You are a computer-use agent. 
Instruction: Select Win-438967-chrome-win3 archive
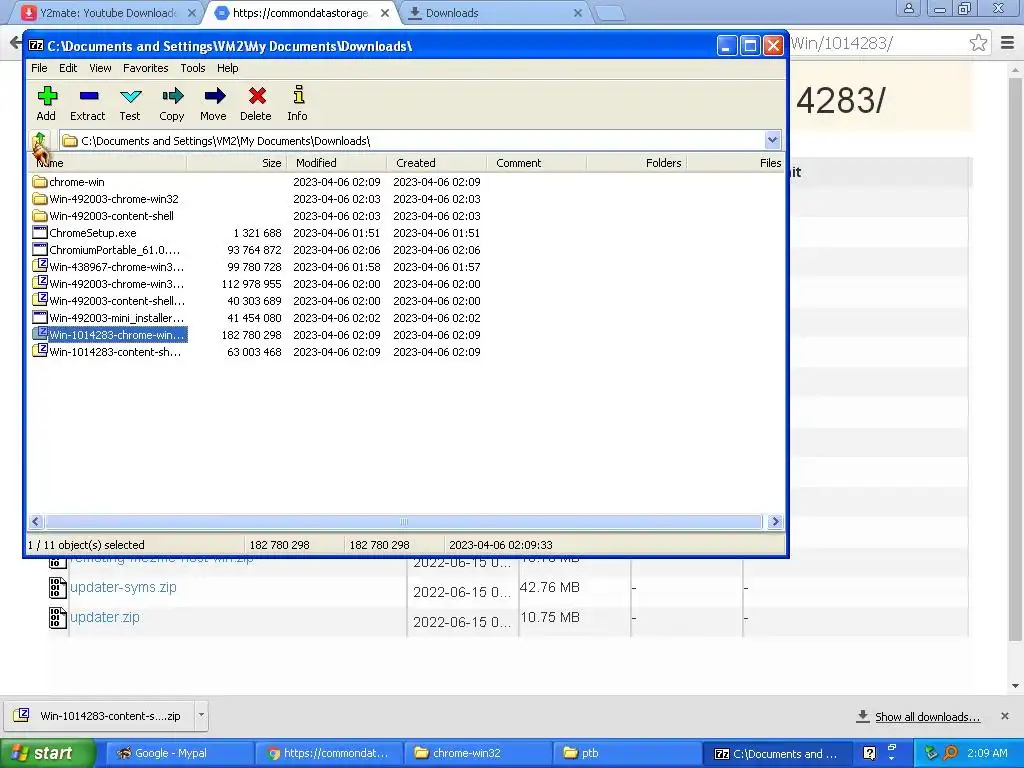(x=108, y=266)
